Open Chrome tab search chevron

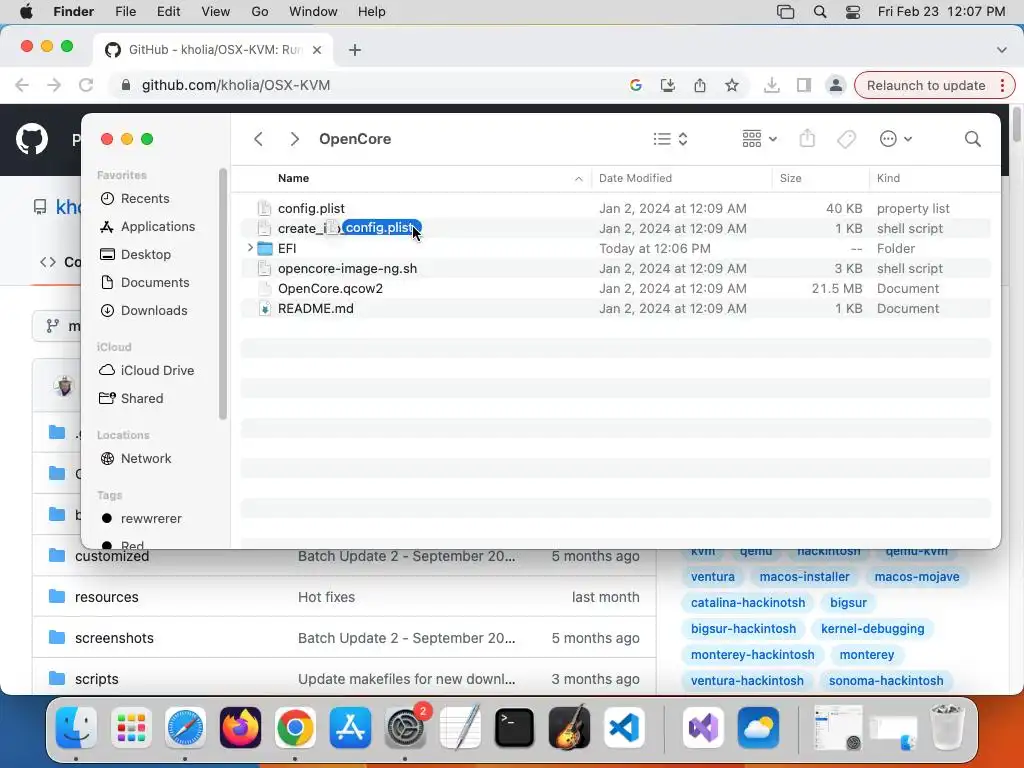tap(1002, 50)
